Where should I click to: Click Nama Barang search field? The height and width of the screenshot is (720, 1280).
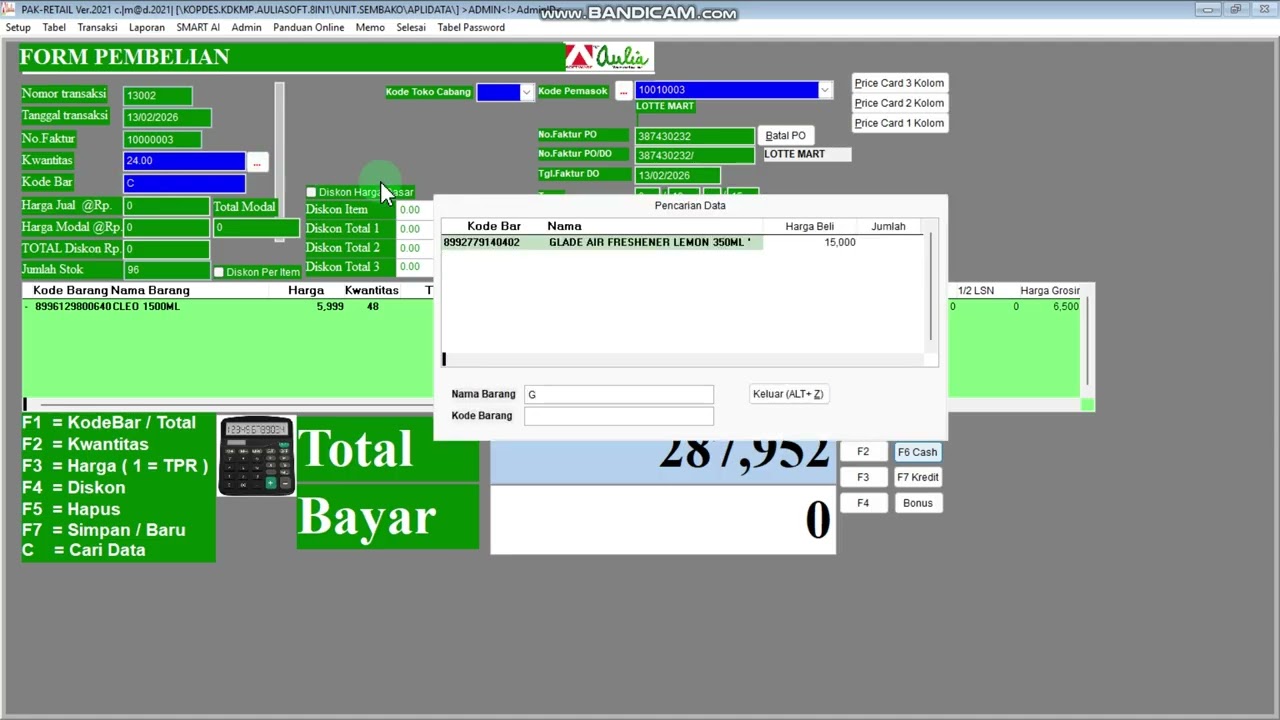coord(619,394)
